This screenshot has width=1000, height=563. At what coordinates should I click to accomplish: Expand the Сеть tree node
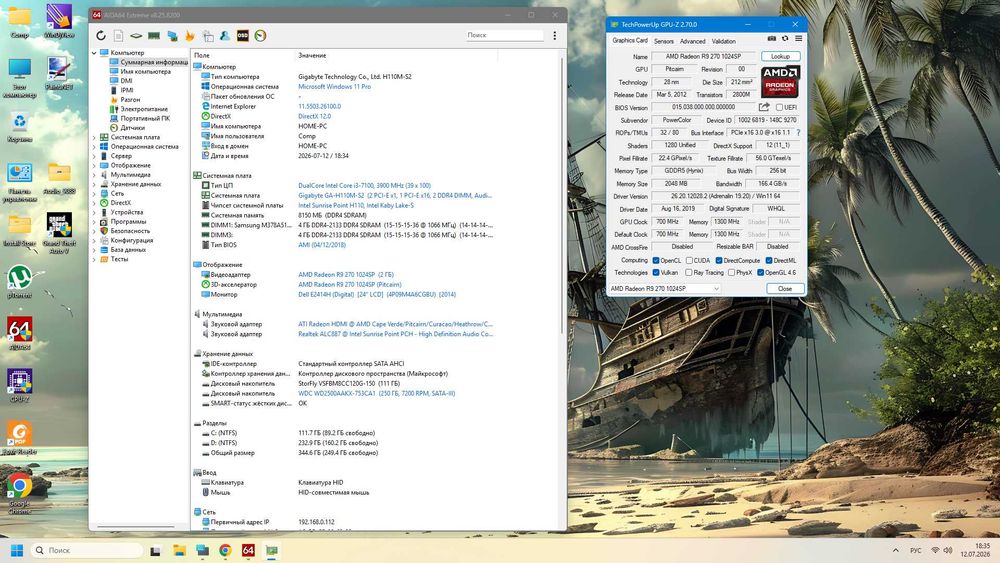tap(94, 193)
